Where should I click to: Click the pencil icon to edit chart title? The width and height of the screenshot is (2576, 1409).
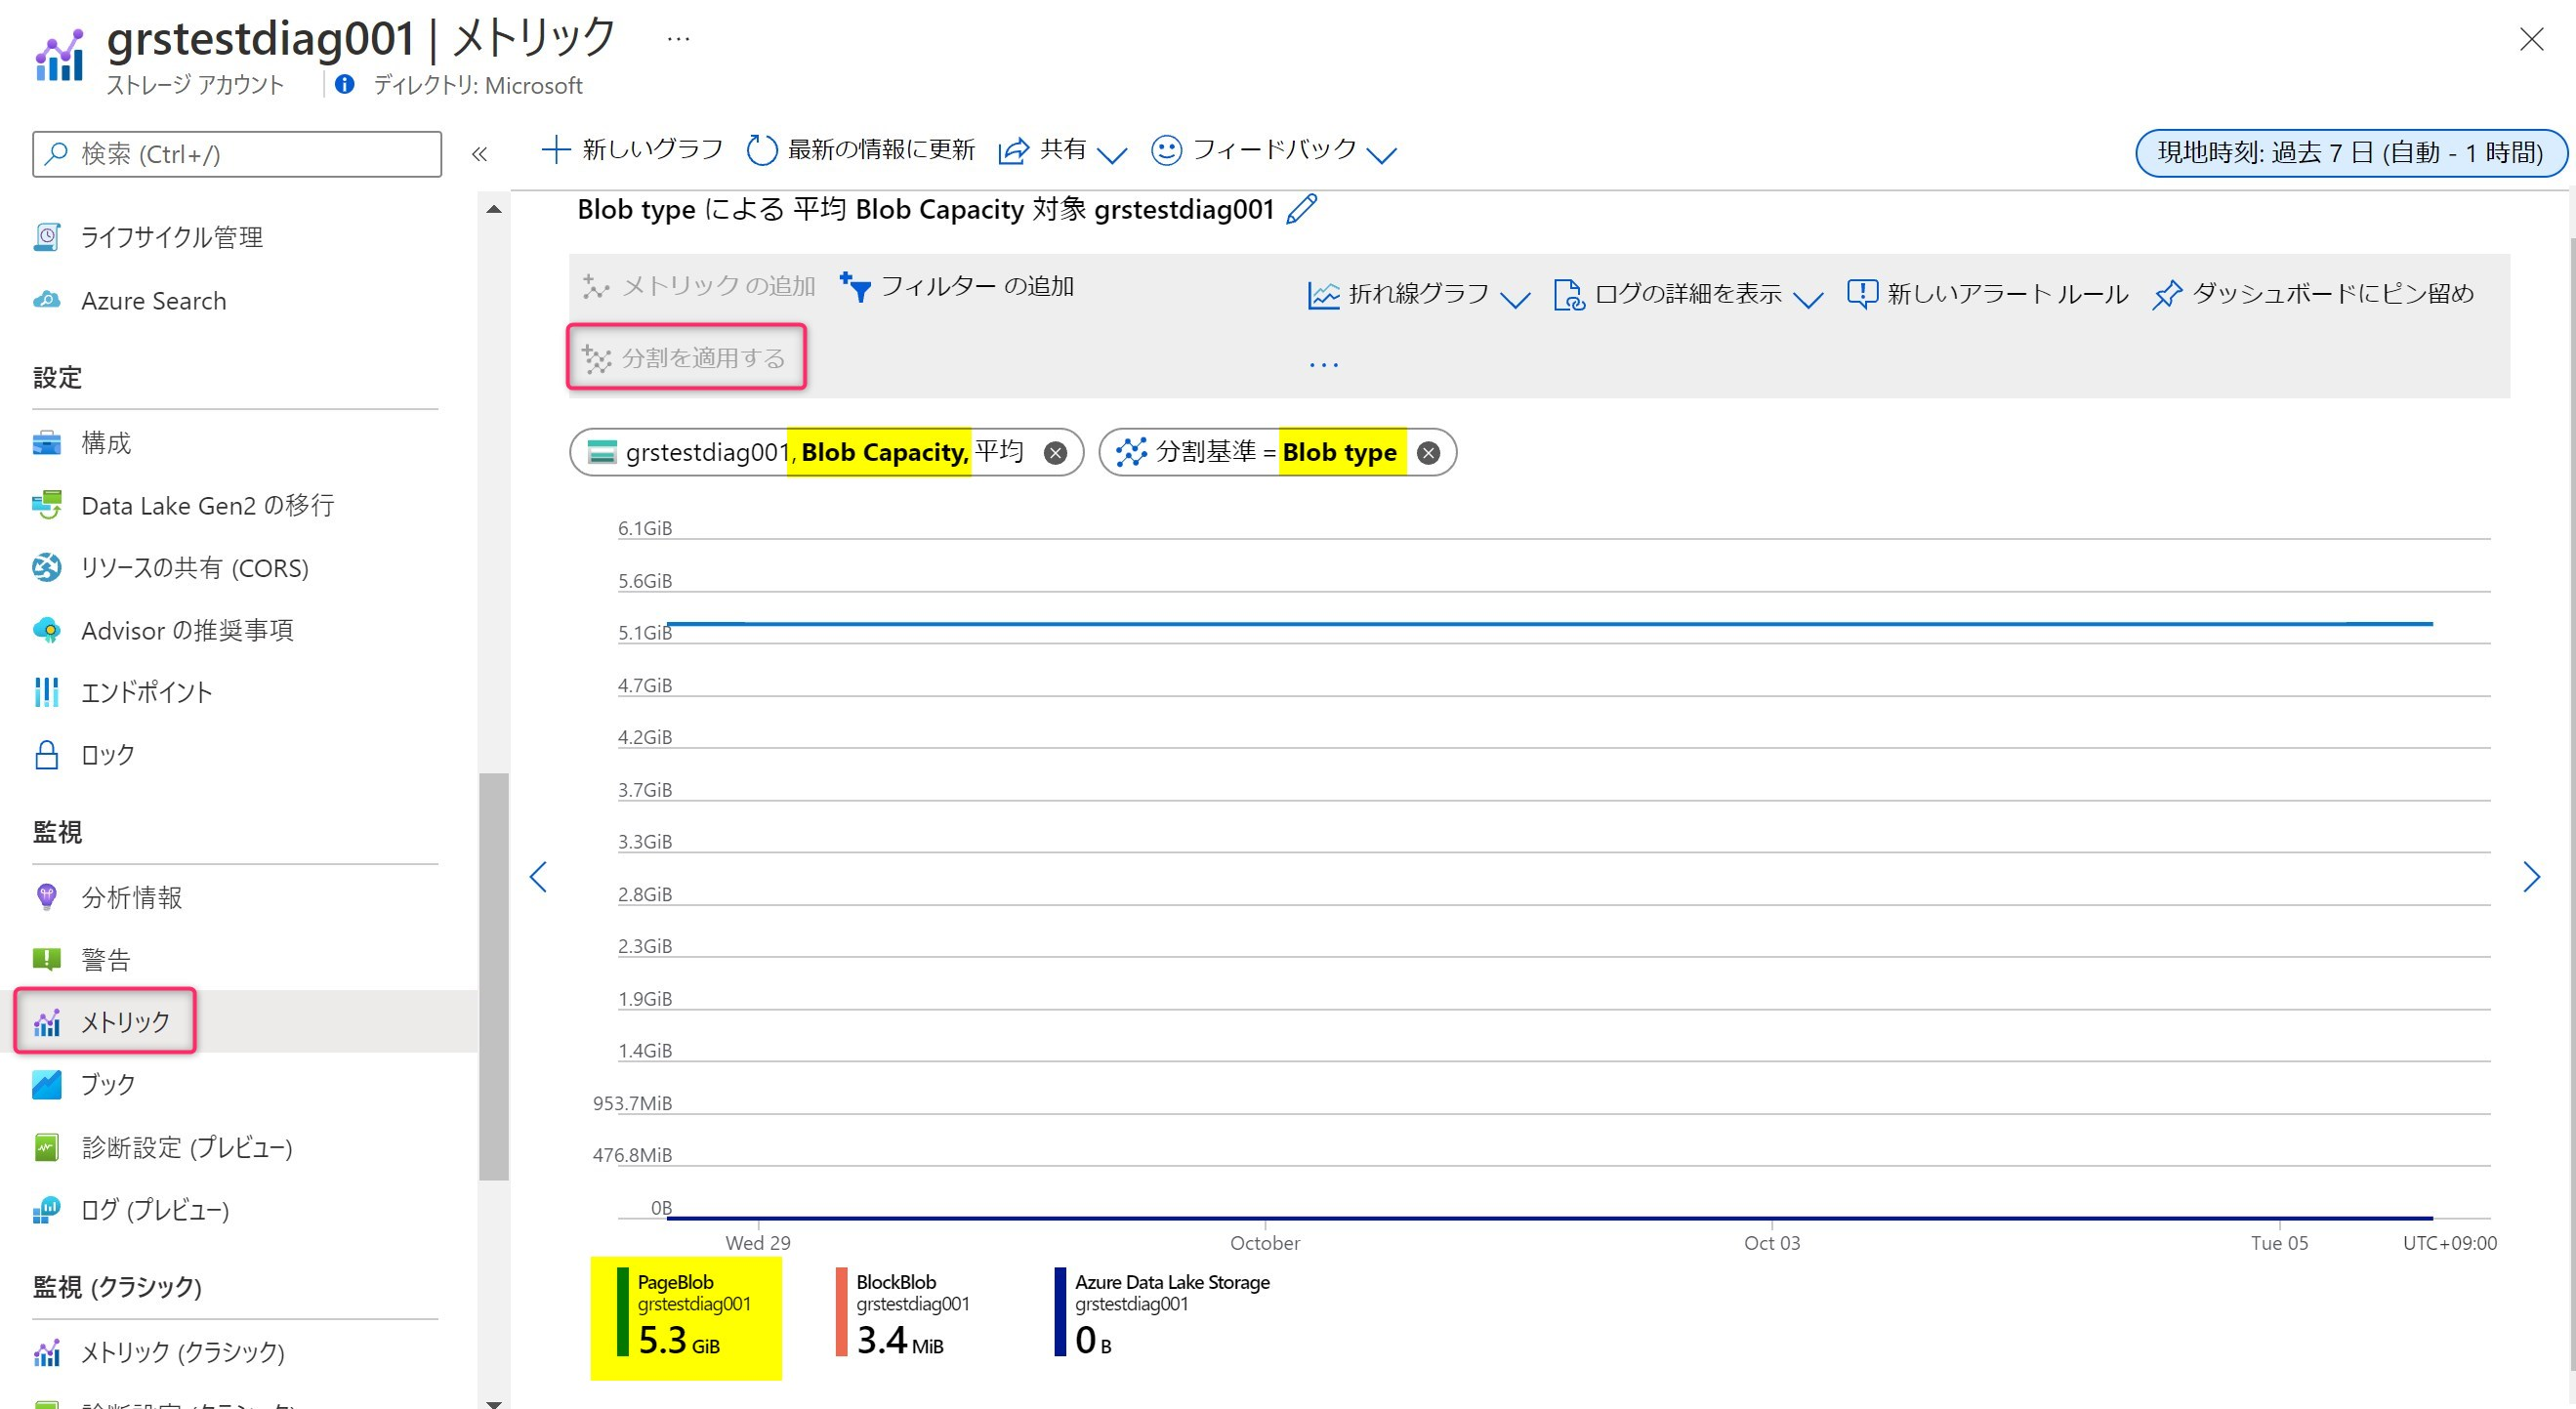(1301, 210)
